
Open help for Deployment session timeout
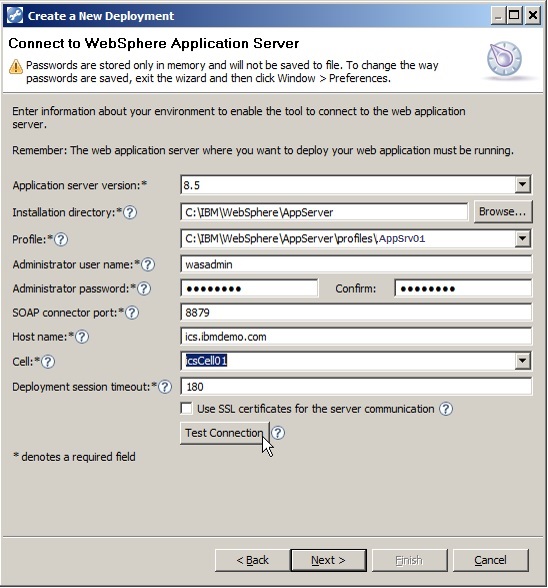[x=165, y=387]
